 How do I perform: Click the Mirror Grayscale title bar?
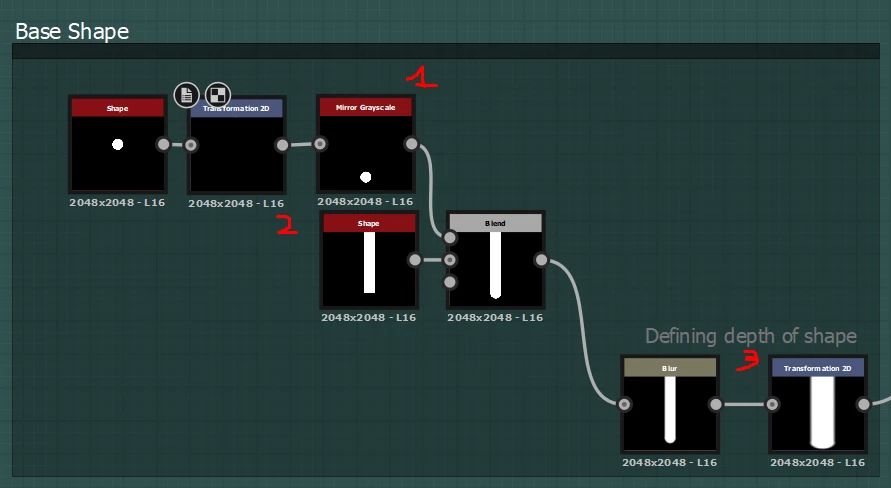click(x=365, y=107)
